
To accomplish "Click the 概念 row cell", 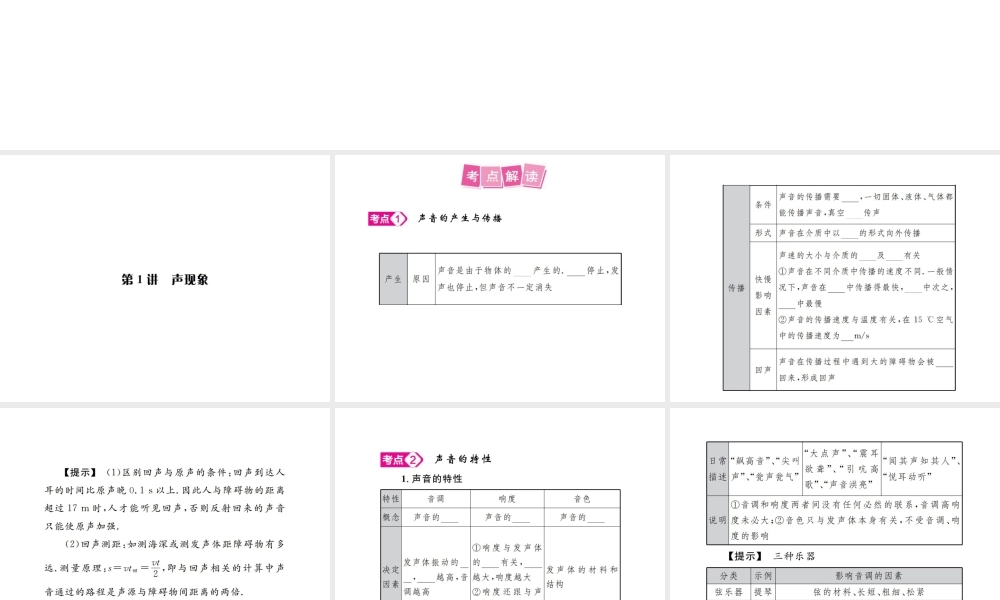I will click(391, 517).
